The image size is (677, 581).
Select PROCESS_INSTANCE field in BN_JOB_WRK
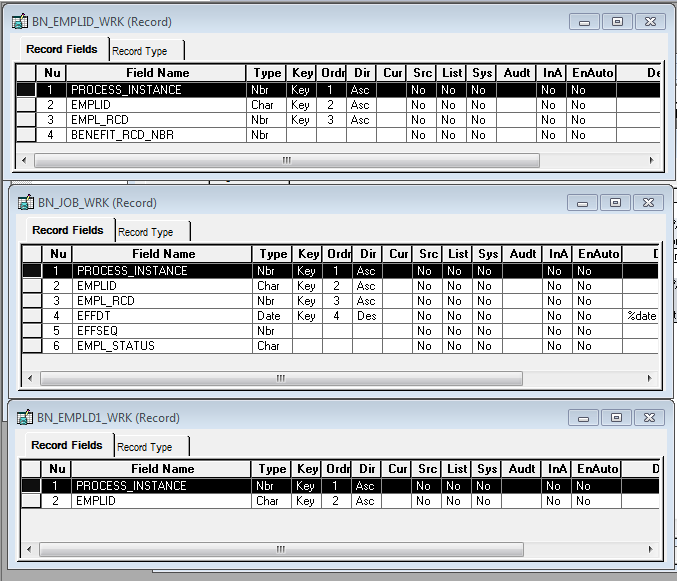(x=162, y=271)
